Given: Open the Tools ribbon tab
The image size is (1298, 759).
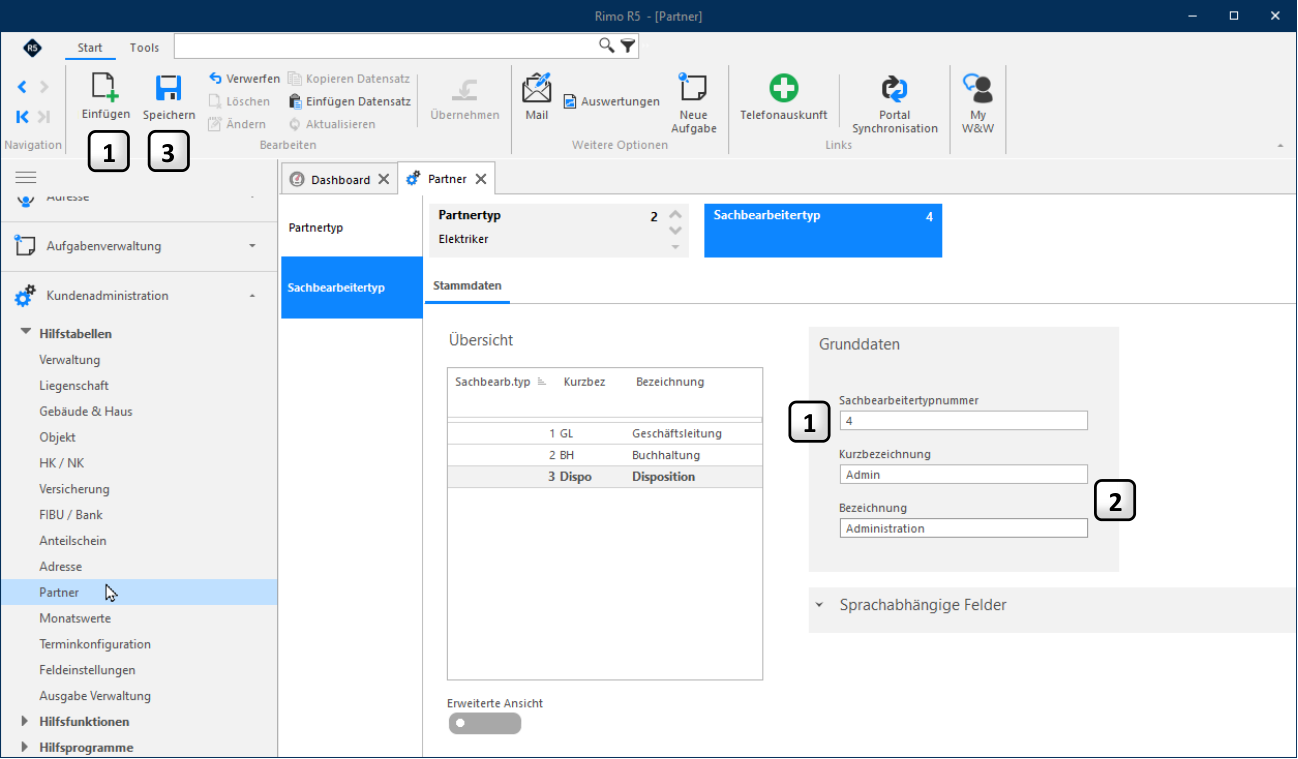Looking at the screenshot, I should click(x=144, y=47).
